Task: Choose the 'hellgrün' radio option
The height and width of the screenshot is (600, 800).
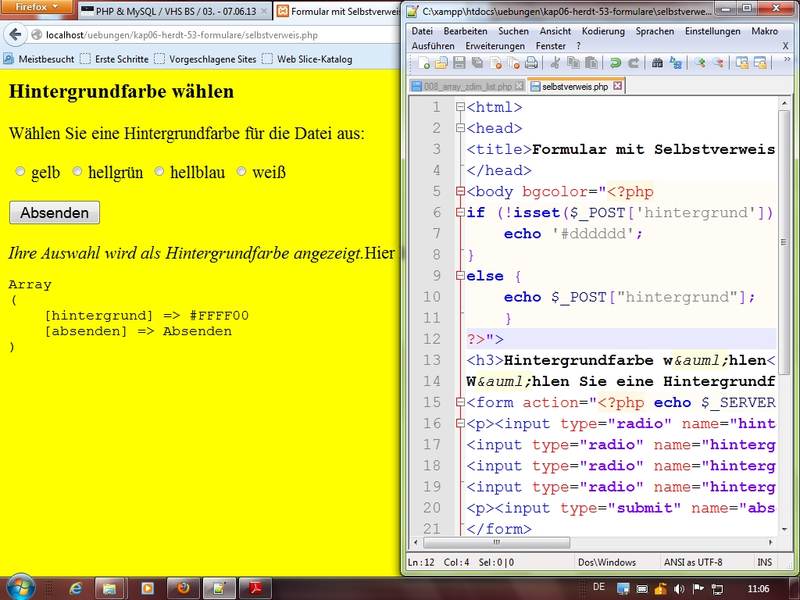Action: pos(77,172)
